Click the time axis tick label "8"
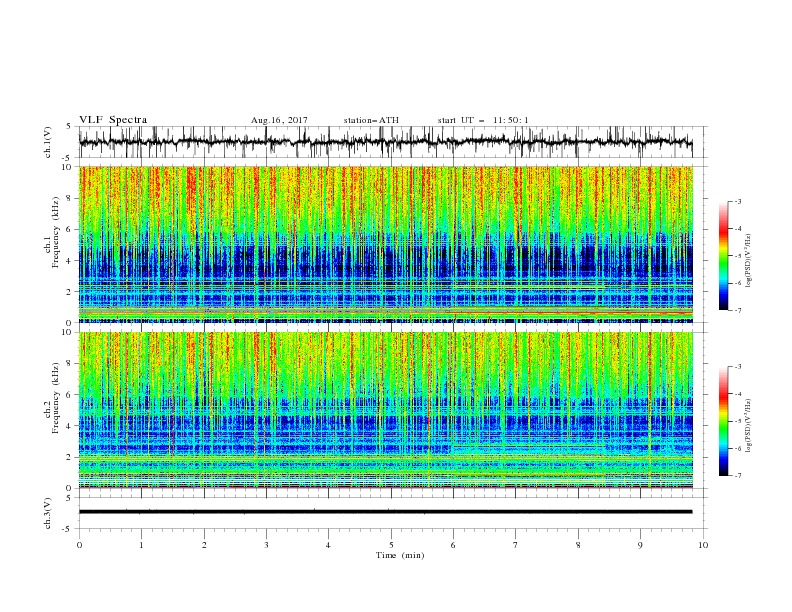792x612 pixels. click(578, 545)
